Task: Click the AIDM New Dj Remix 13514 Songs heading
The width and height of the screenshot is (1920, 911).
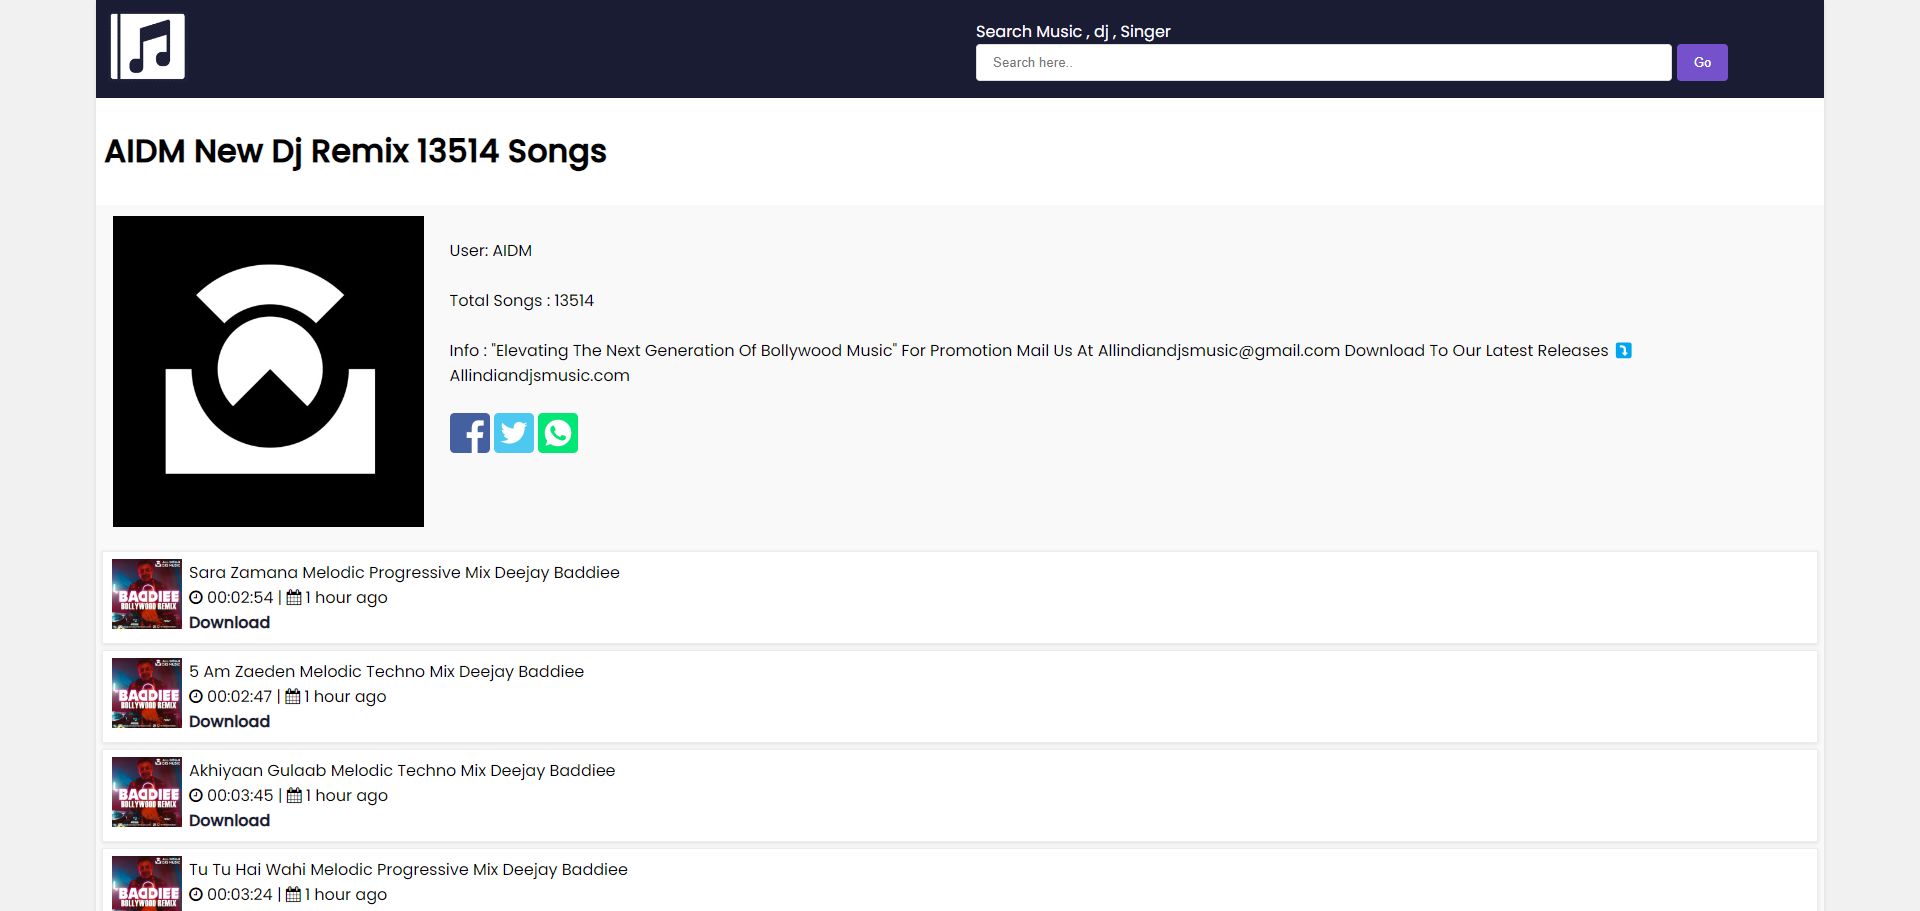Action: point(355,151)
